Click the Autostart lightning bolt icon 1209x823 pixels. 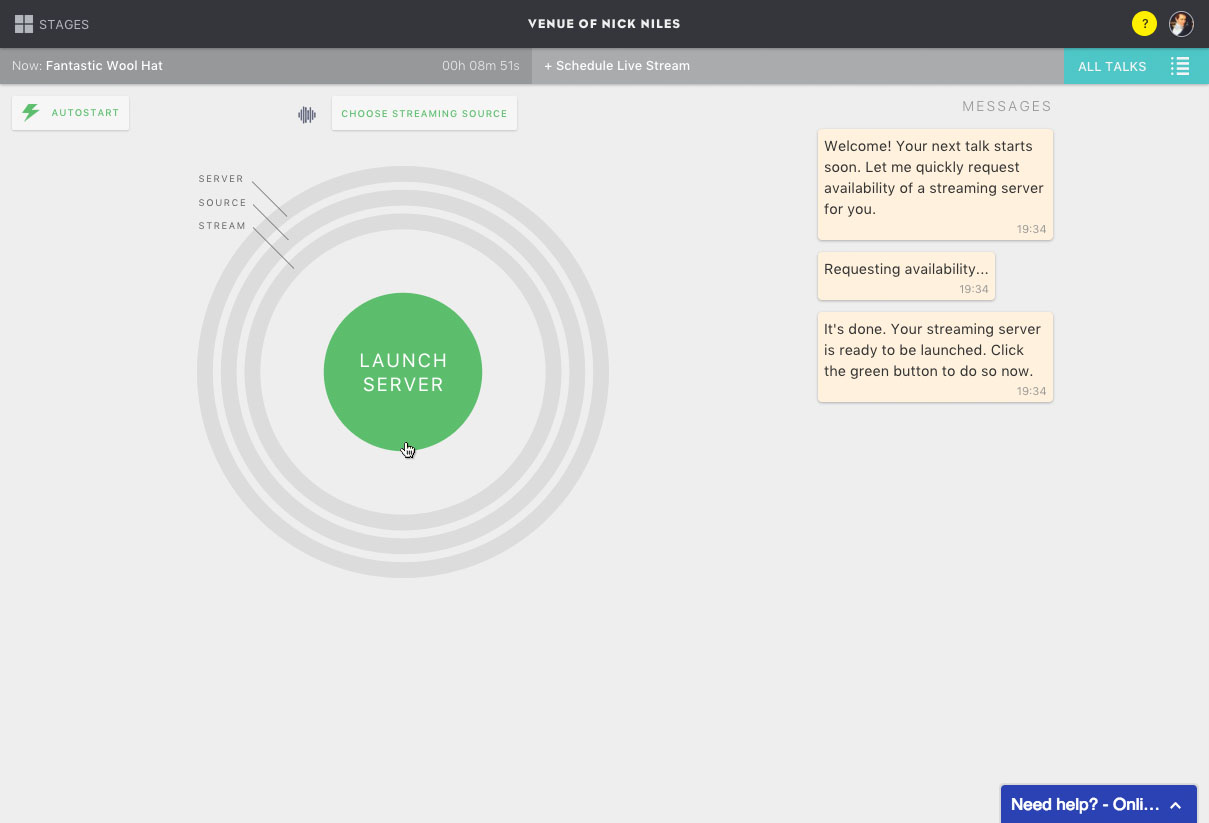31,113
